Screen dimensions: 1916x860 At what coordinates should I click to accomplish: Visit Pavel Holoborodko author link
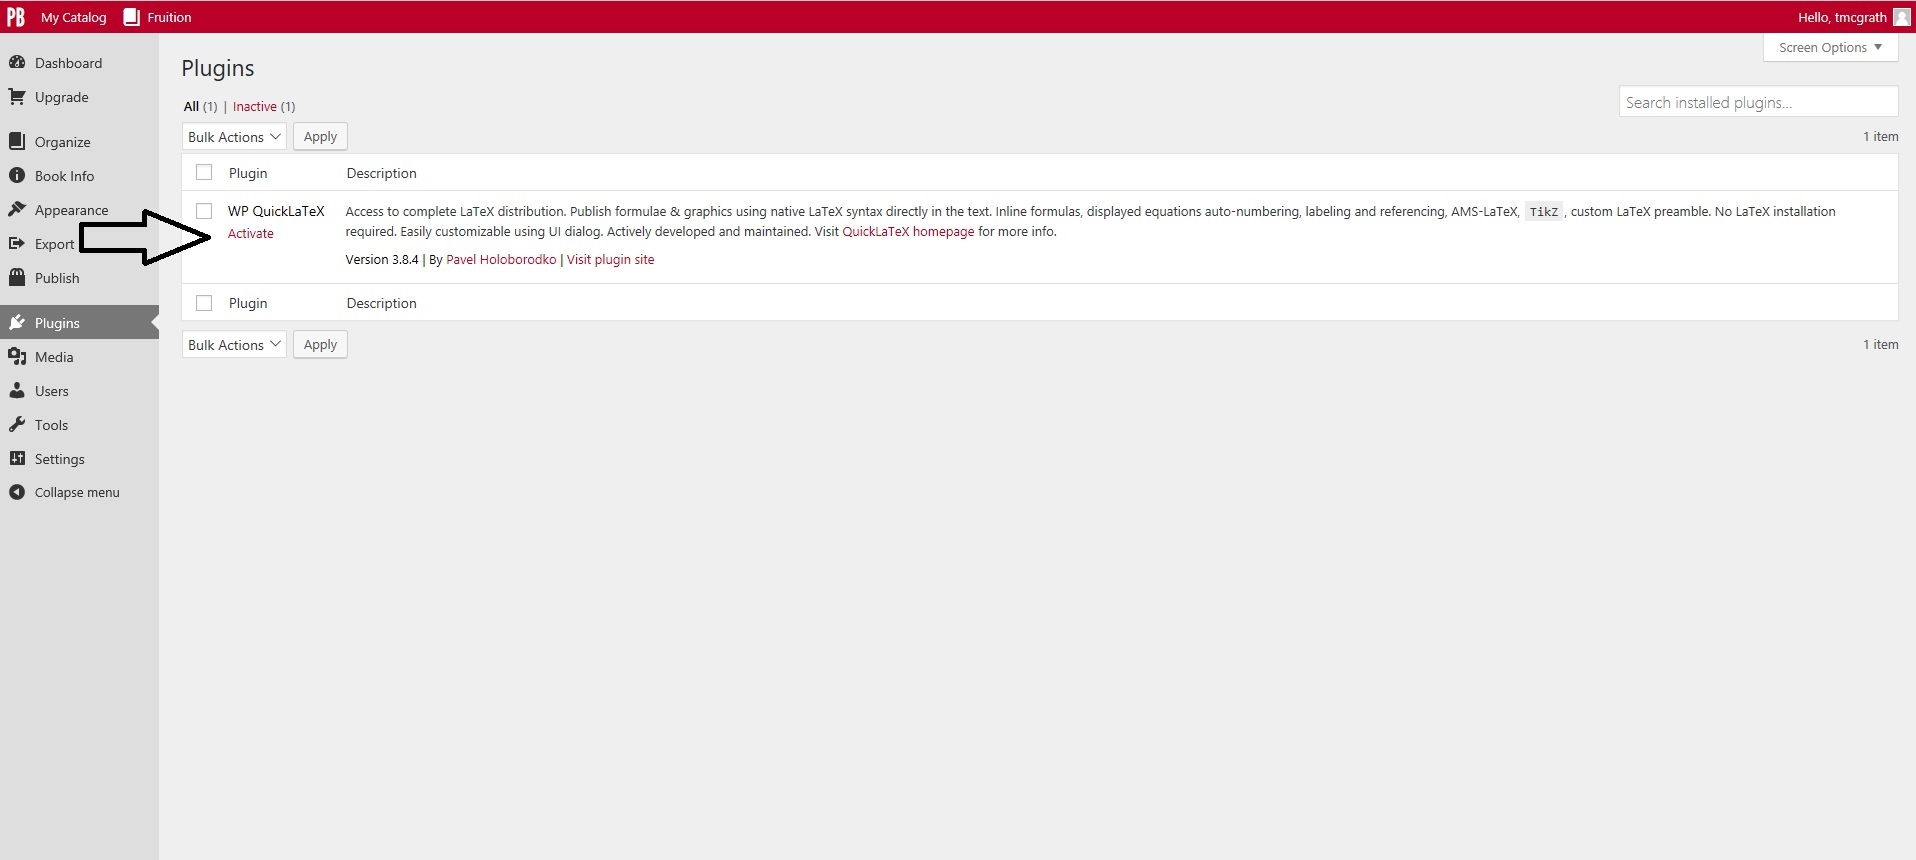pos(501,259)
